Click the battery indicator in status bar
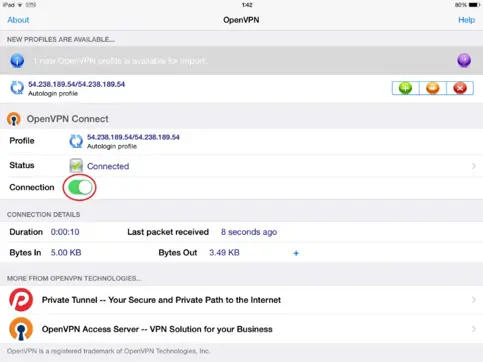483x362 pixels. (474, 5)
